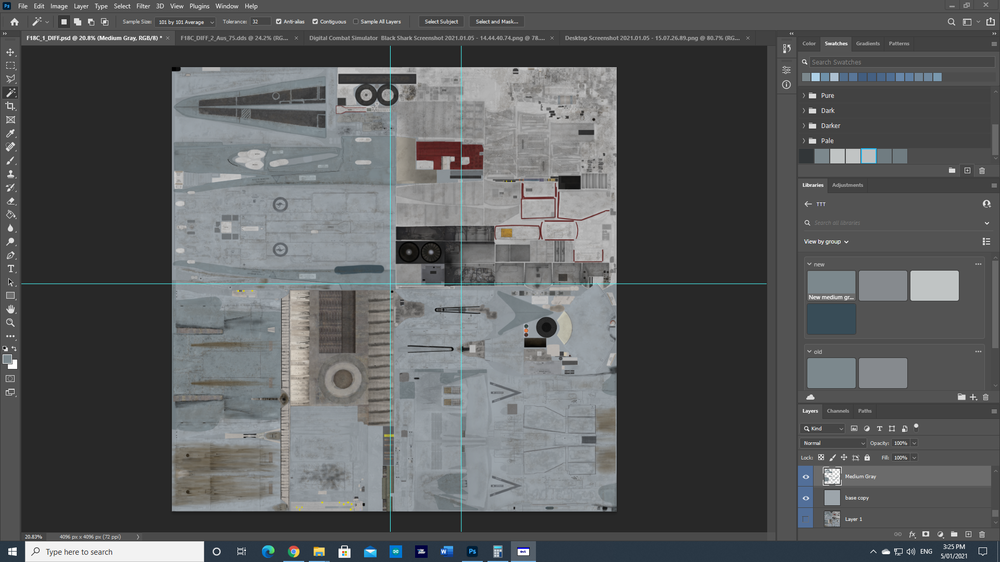Open the Filter menu
This screenshot has width=1000, height=562.
[143, 6]
